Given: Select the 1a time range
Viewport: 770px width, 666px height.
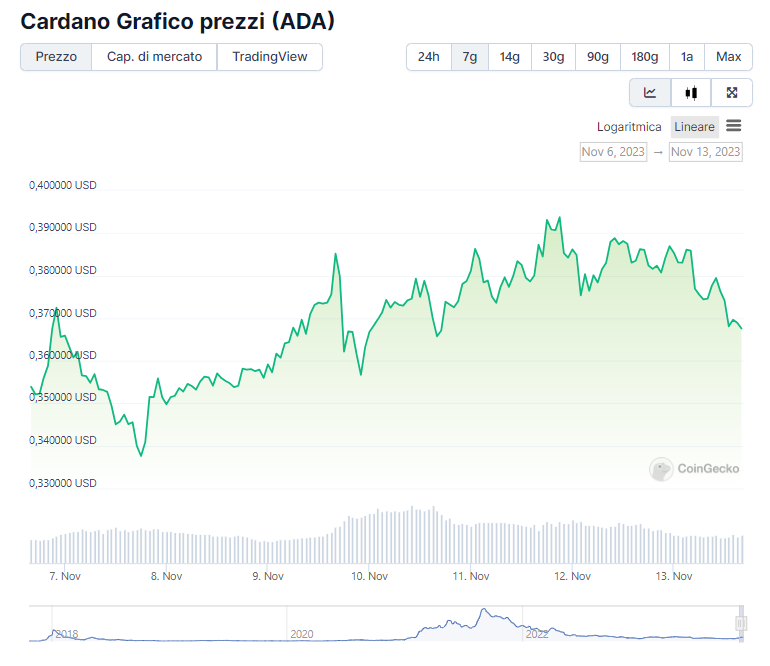Looking at the screenshot, I should pos(687,57).
